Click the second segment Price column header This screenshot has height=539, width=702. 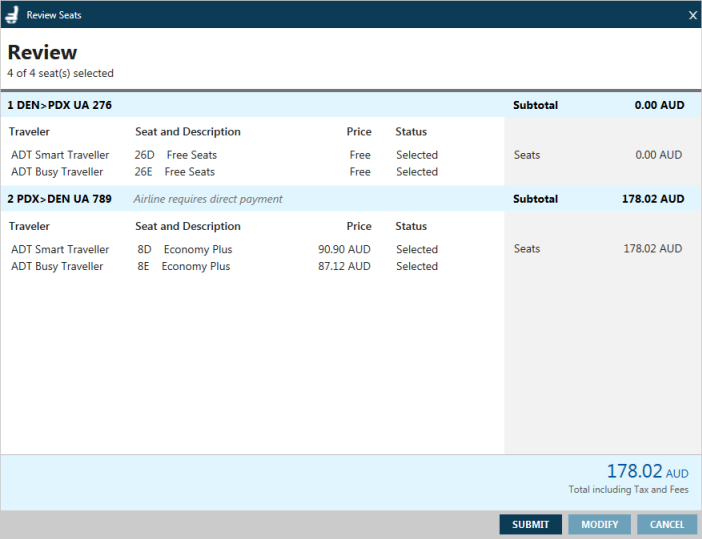pos(359,226)
